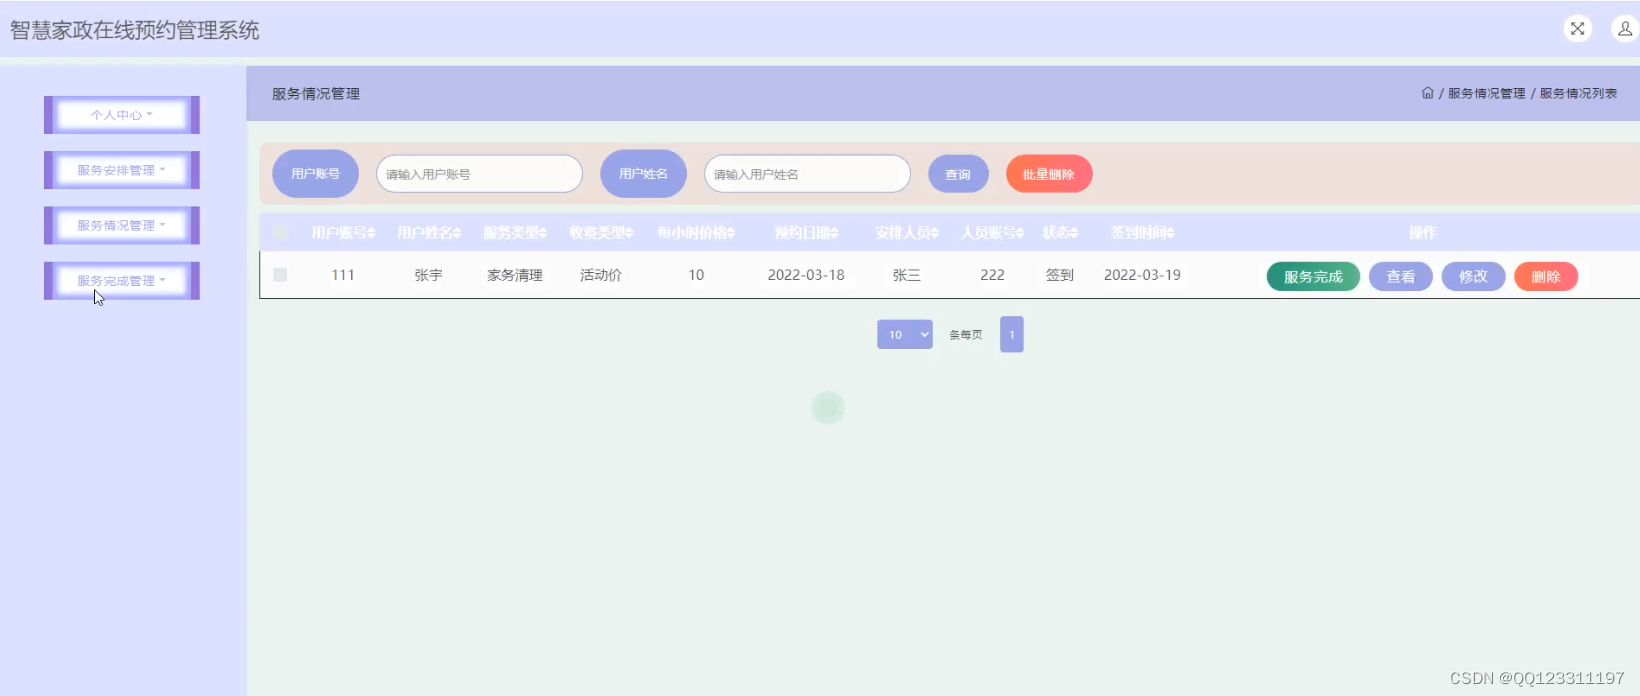Go to page 1 in pagination
Image resolution: width=1640 pixels, height=696 pixels.
pyautogui.click(x=1012, y=335)
